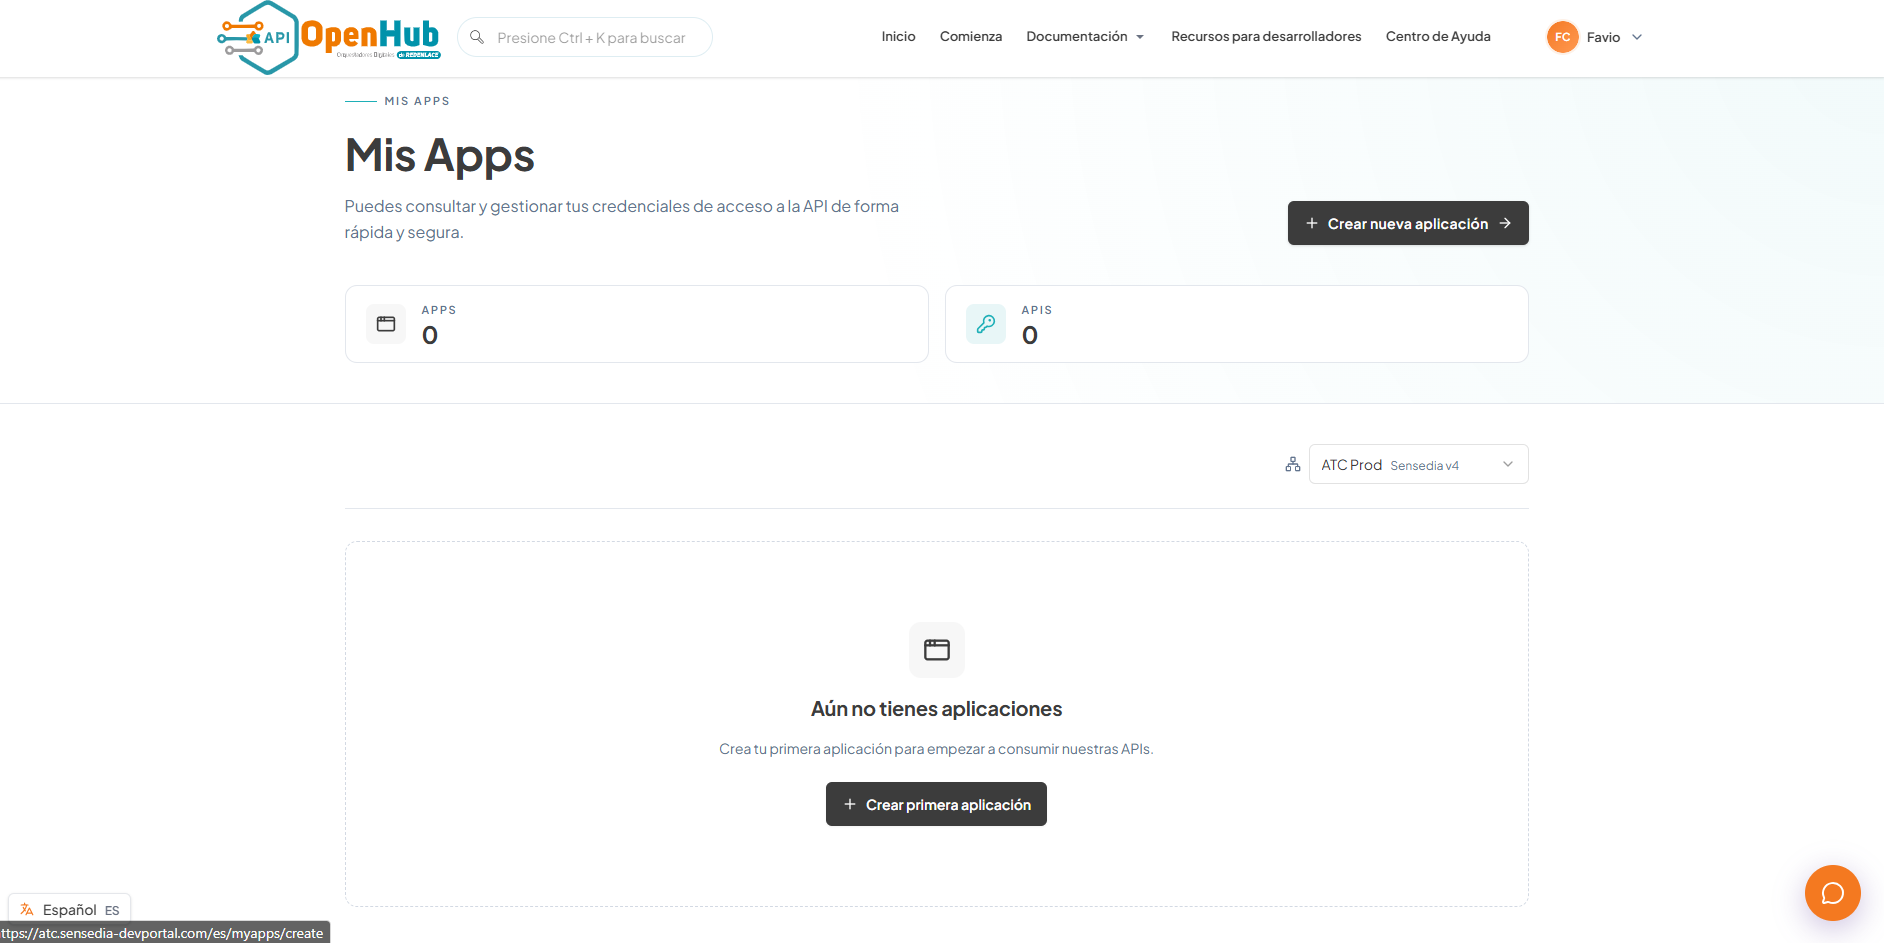The height and width of the screenshot is (943, 1884).
Task: Expand the Documentación dropdown menu
Action: 1085,37
